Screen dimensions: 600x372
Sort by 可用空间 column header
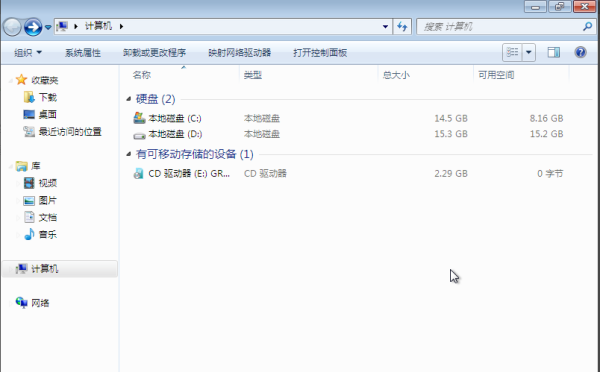click(496, 75)
